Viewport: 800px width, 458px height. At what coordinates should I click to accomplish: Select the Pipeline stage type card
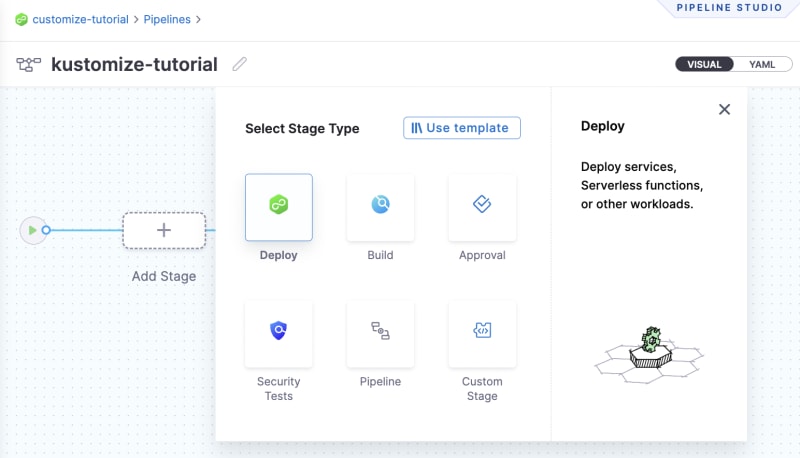click(380, 334)
